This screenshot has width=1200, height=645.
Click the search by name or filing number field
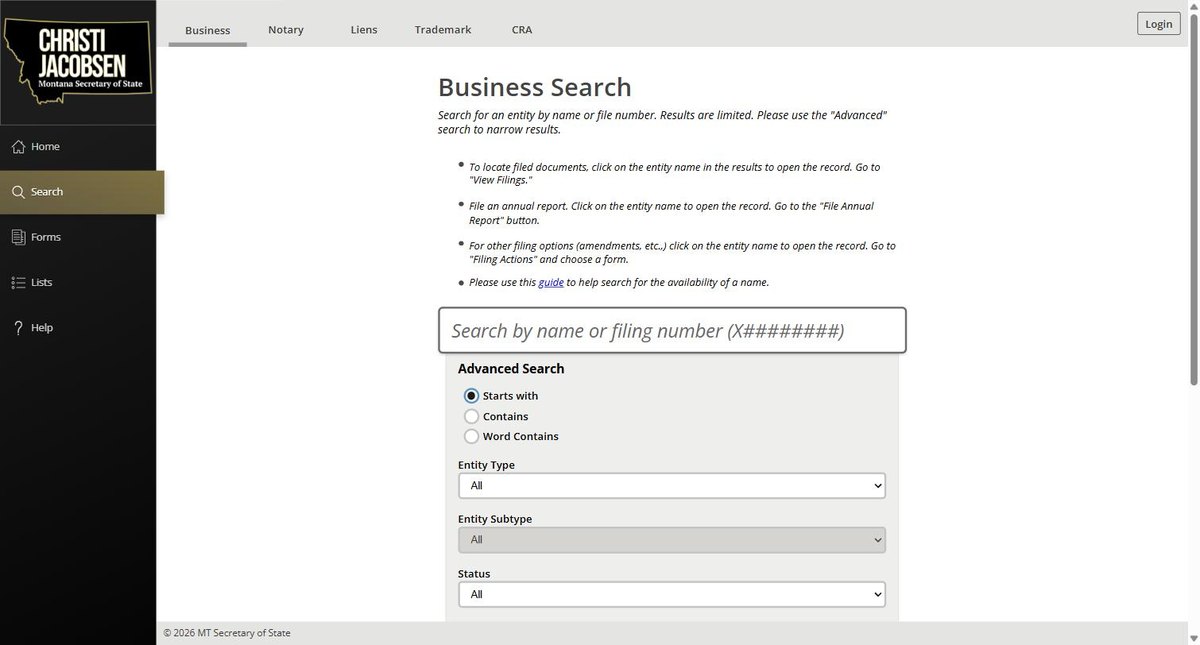coord(672,330)
